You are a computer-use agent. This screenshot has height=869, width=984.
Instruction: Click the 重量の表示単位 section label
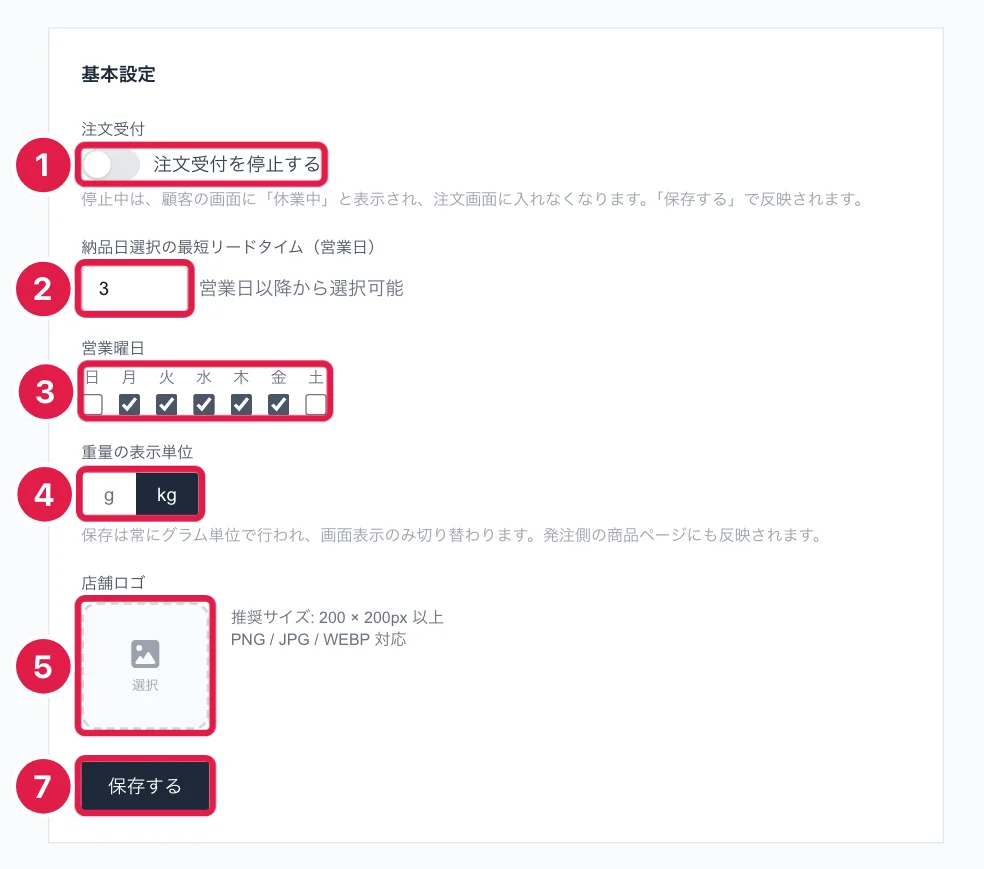(137, 452)
